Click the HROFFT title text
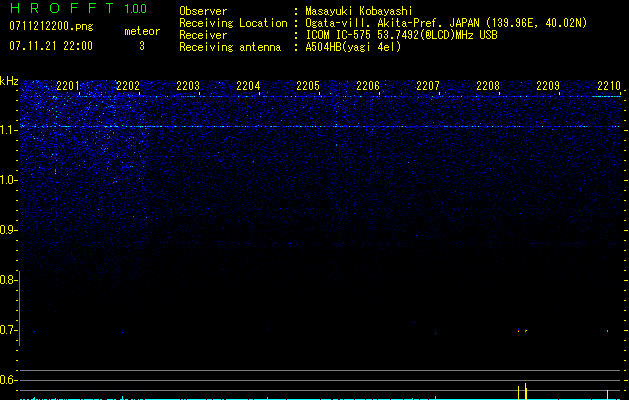629x400 pixels. click(62, 8)
